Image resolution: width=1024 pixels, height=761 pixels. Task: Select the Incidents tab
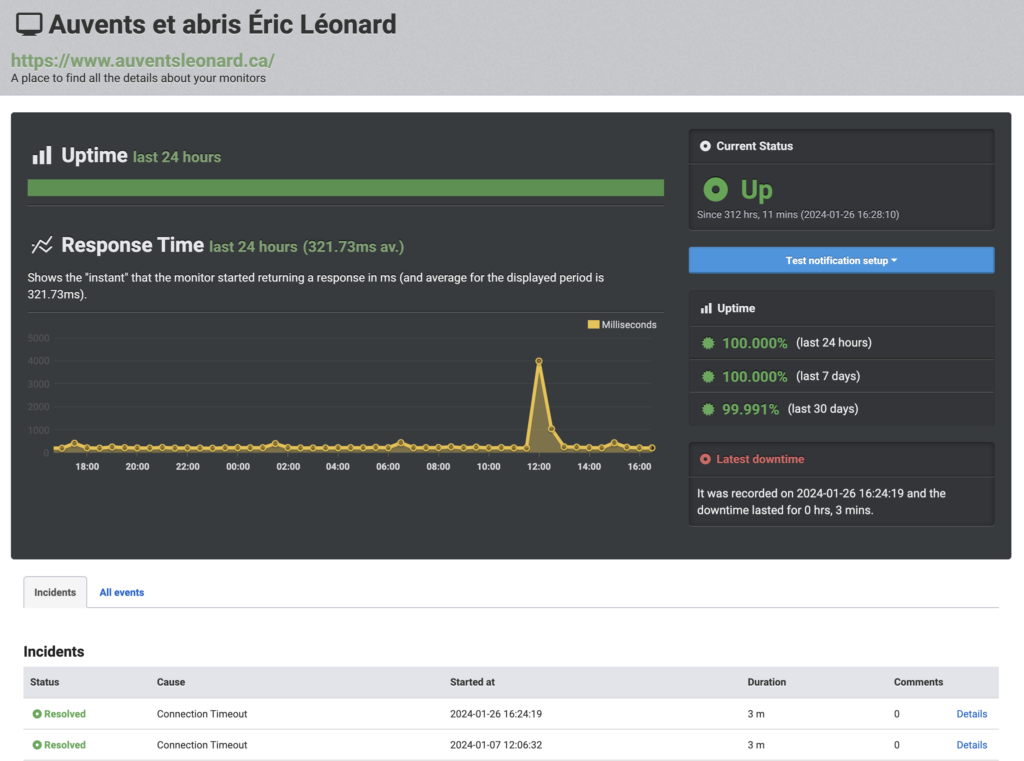[55, 592]
